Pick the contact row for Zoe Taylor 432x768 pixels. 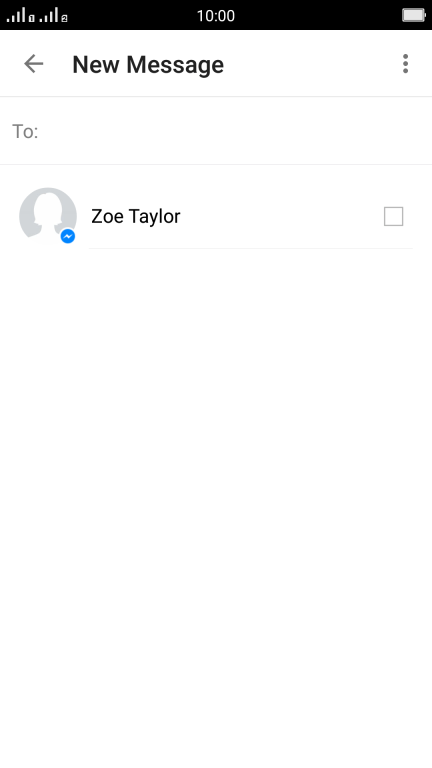[x=216, y=216]
